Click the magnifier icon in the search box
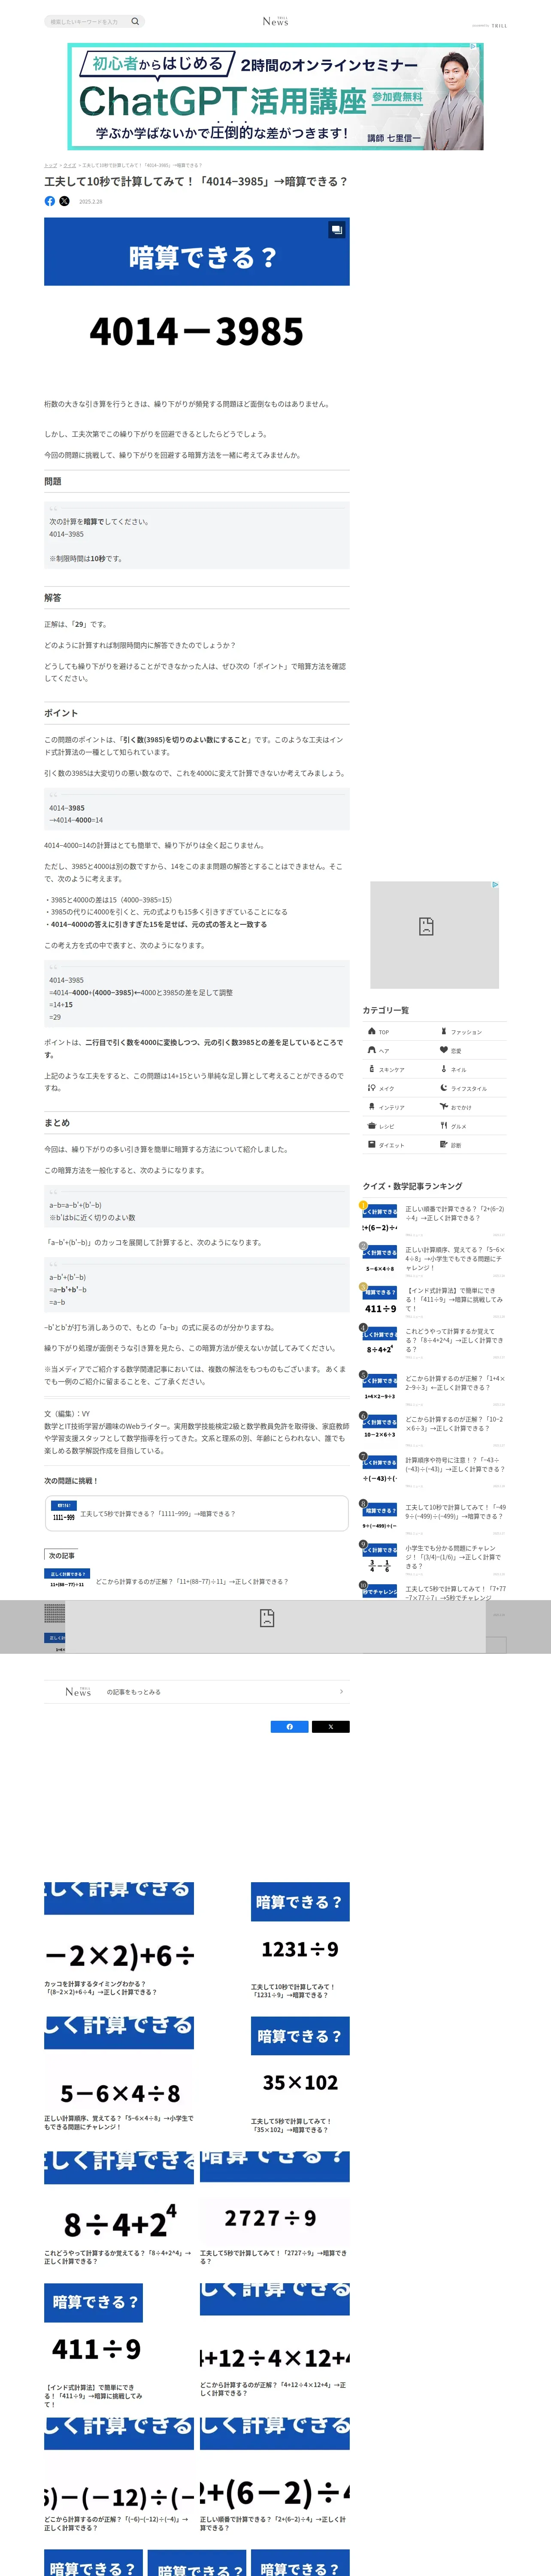Screen dimensions: 551x2576 (x=135, y=21)
